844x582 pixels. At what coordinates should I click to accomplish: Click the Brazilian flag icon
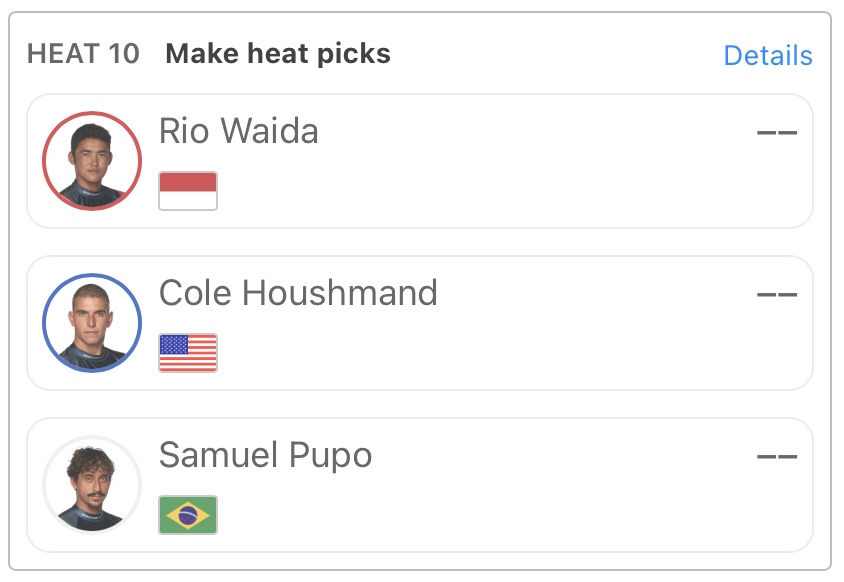tap(188, 515)
